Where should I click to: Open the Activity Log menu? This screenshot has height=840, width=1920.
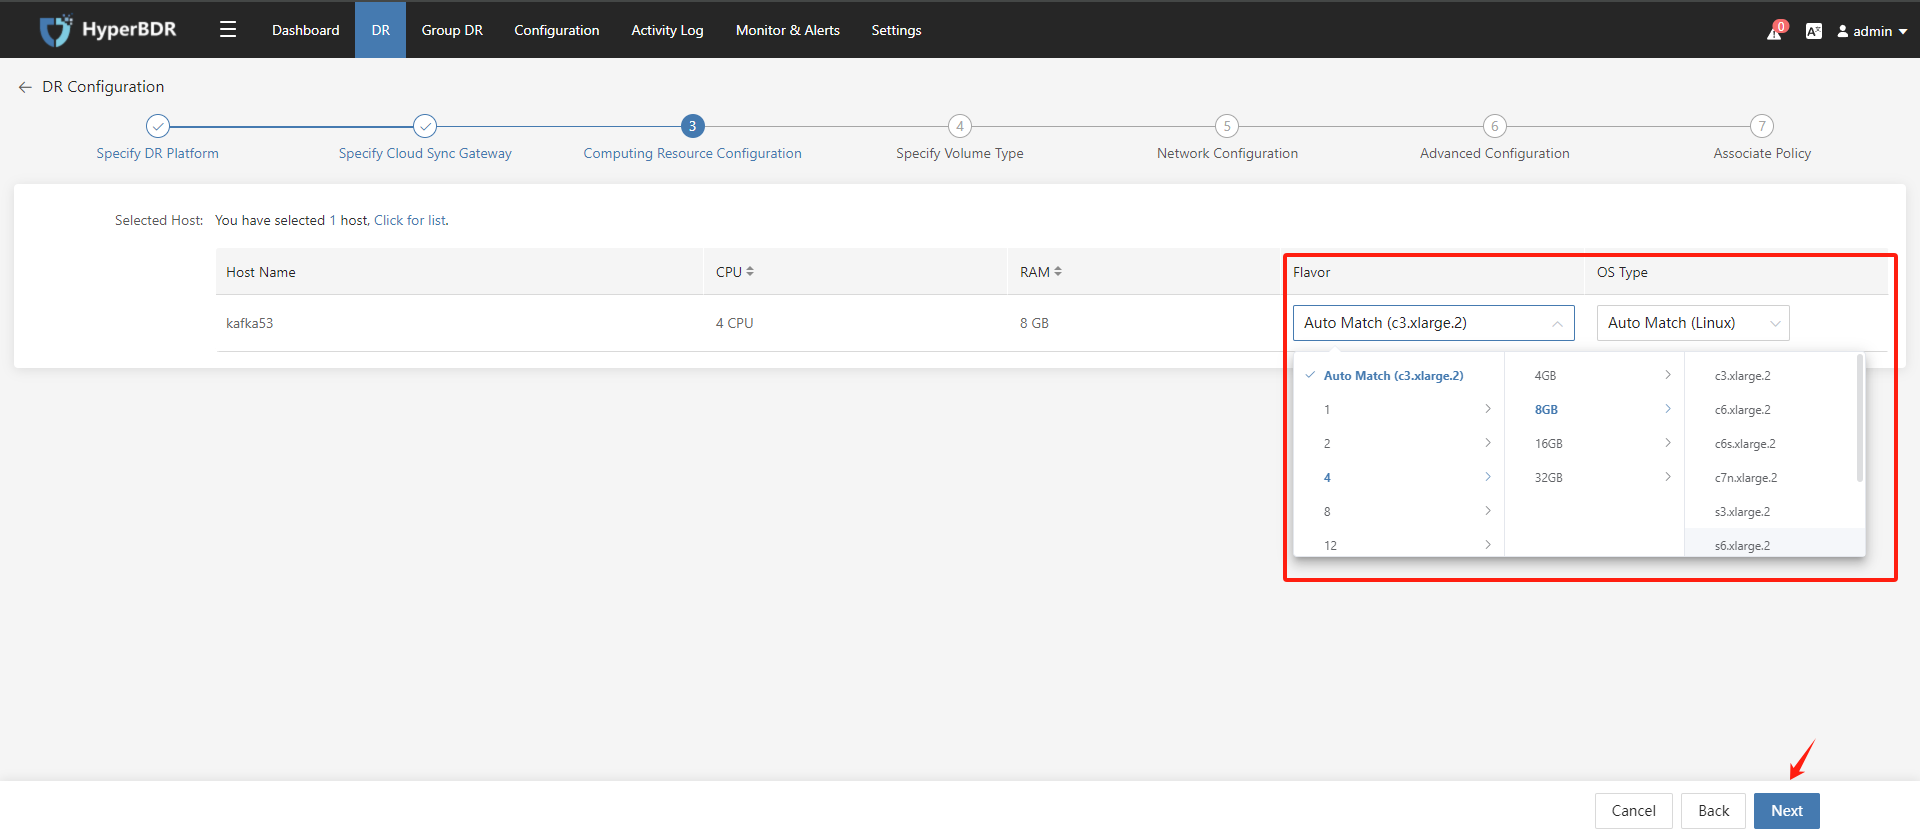(x=667, y=30)
